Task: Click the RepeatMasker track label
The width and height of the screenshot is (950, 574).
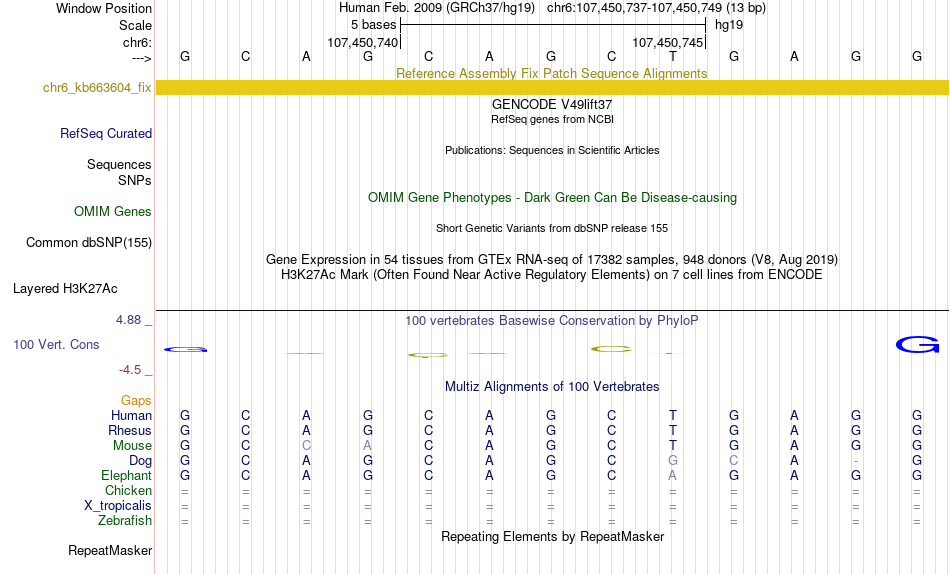Action: point(110,550)
